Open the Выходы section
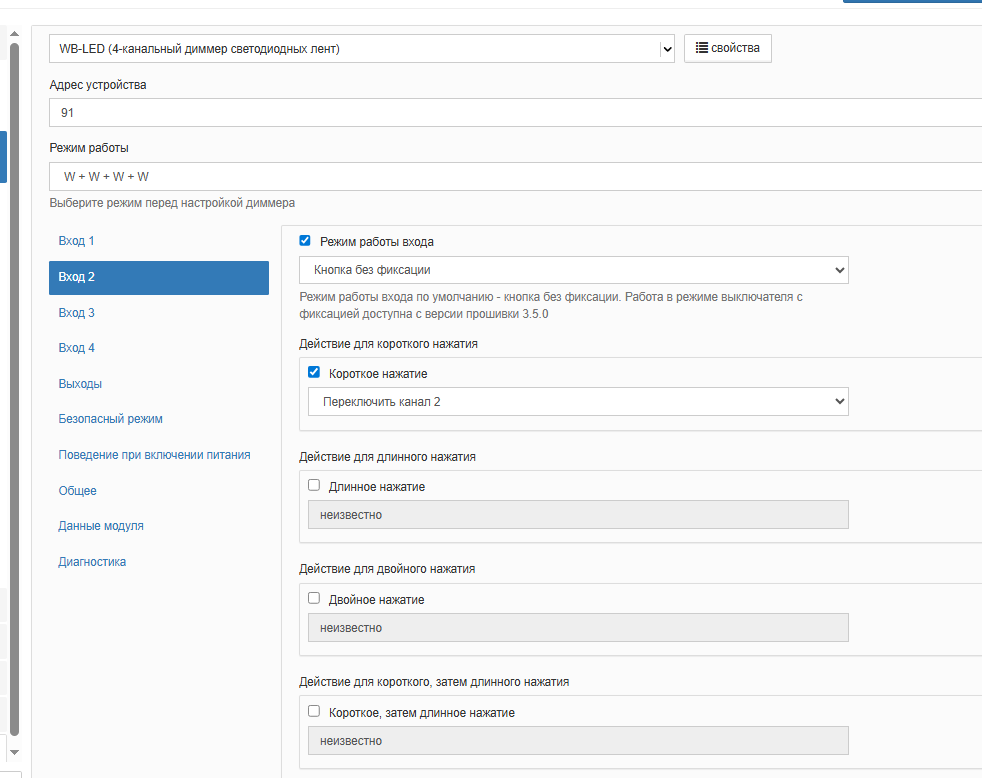982x778 pixels. point(80,384)
